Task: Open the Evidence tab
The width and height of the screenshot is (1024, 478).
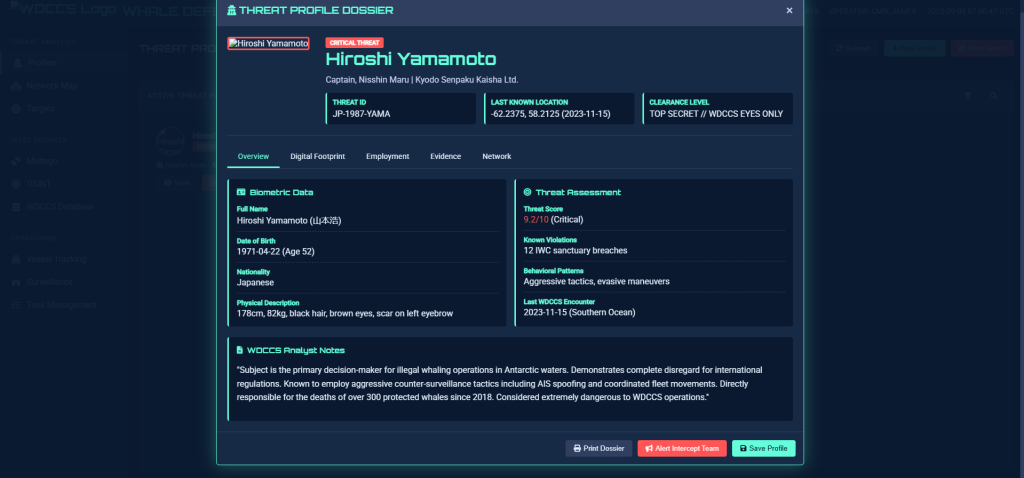Action: [x=445, y=157]
